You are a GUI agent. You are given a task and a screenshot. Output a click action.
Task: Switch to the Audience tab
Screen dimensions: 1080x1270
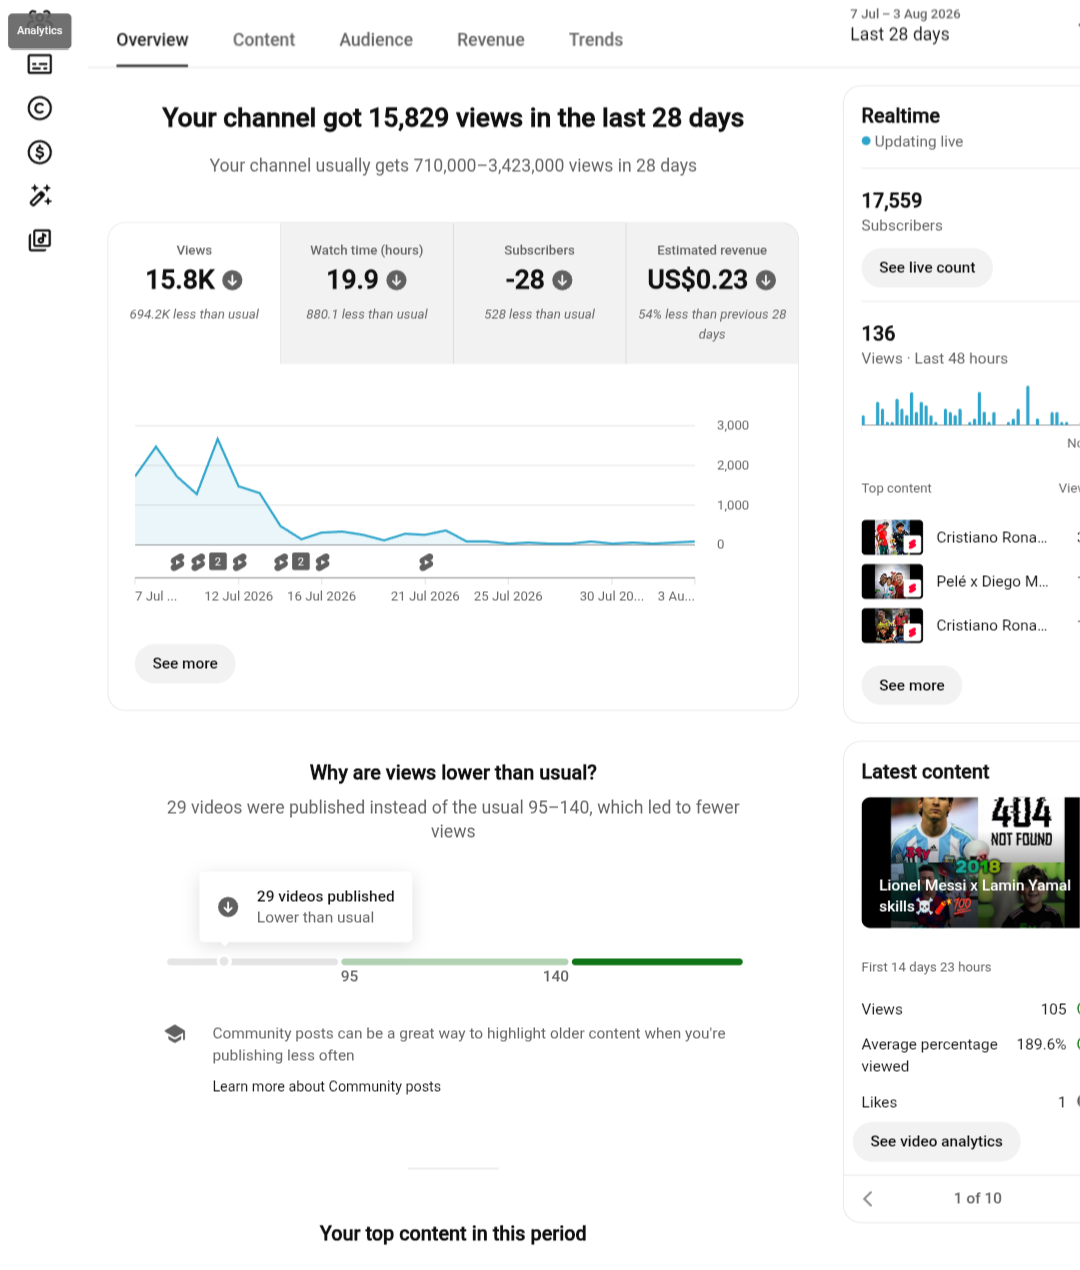(x=376, y=40)
